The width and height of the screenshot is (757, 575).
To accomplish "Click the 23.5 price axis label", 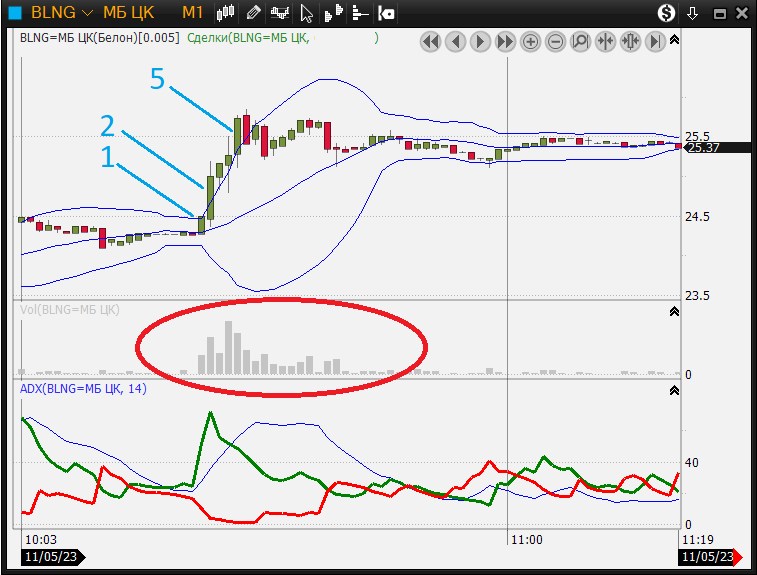I will (697, 295).
